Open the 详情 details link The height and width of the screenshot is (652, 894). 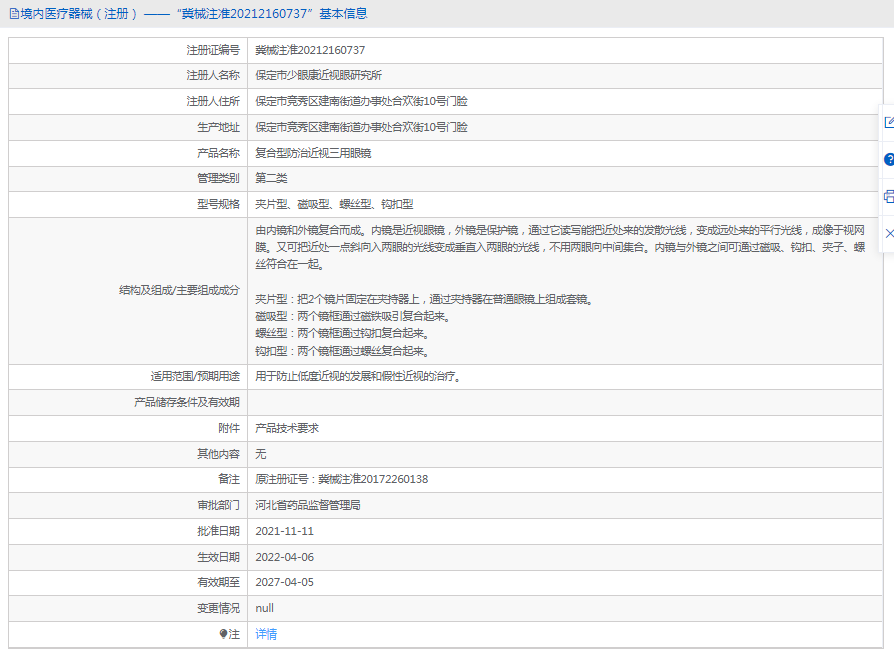tap(266, 634)
